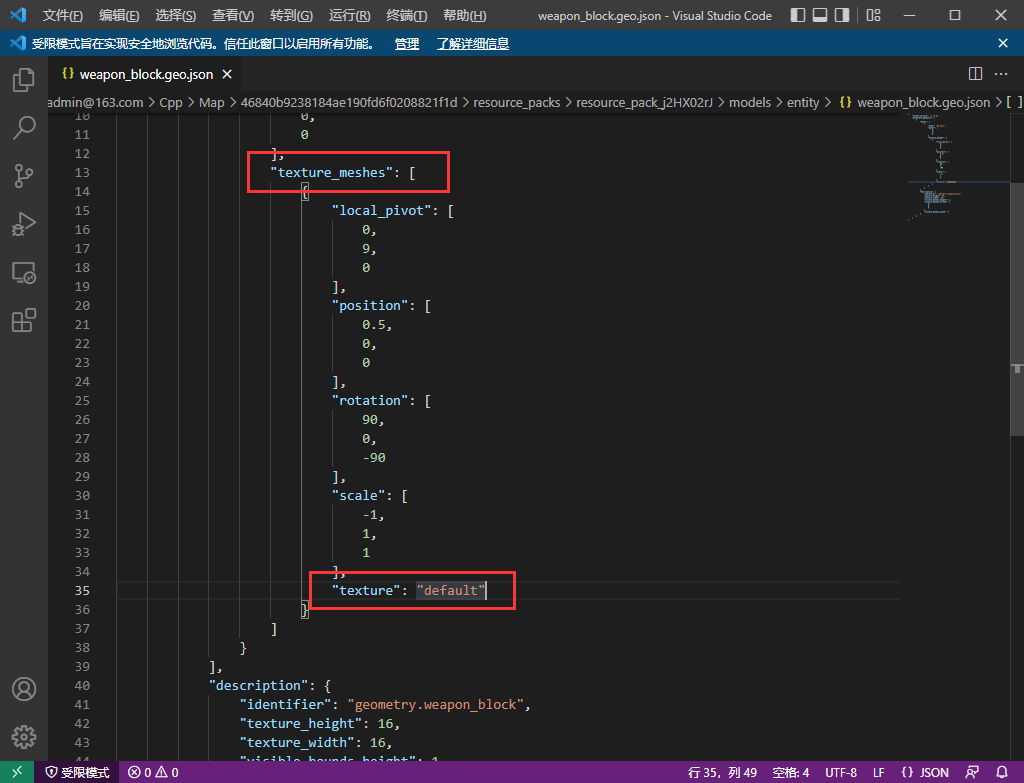Click the feedback icon in status bar
Image resolution: width=1024 pixels, height=783 pixels.
tap(972, 772)
